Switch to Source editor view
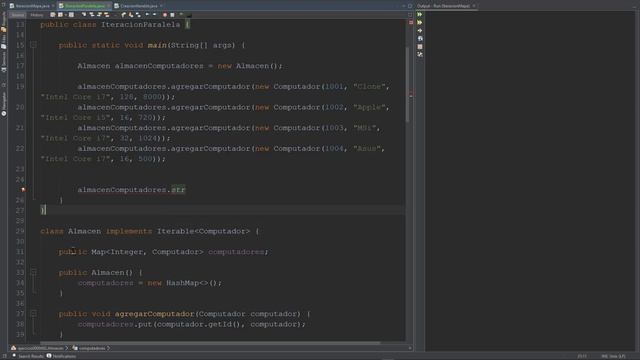Viewport: 640px width, 360px height. tap(18, 15)
